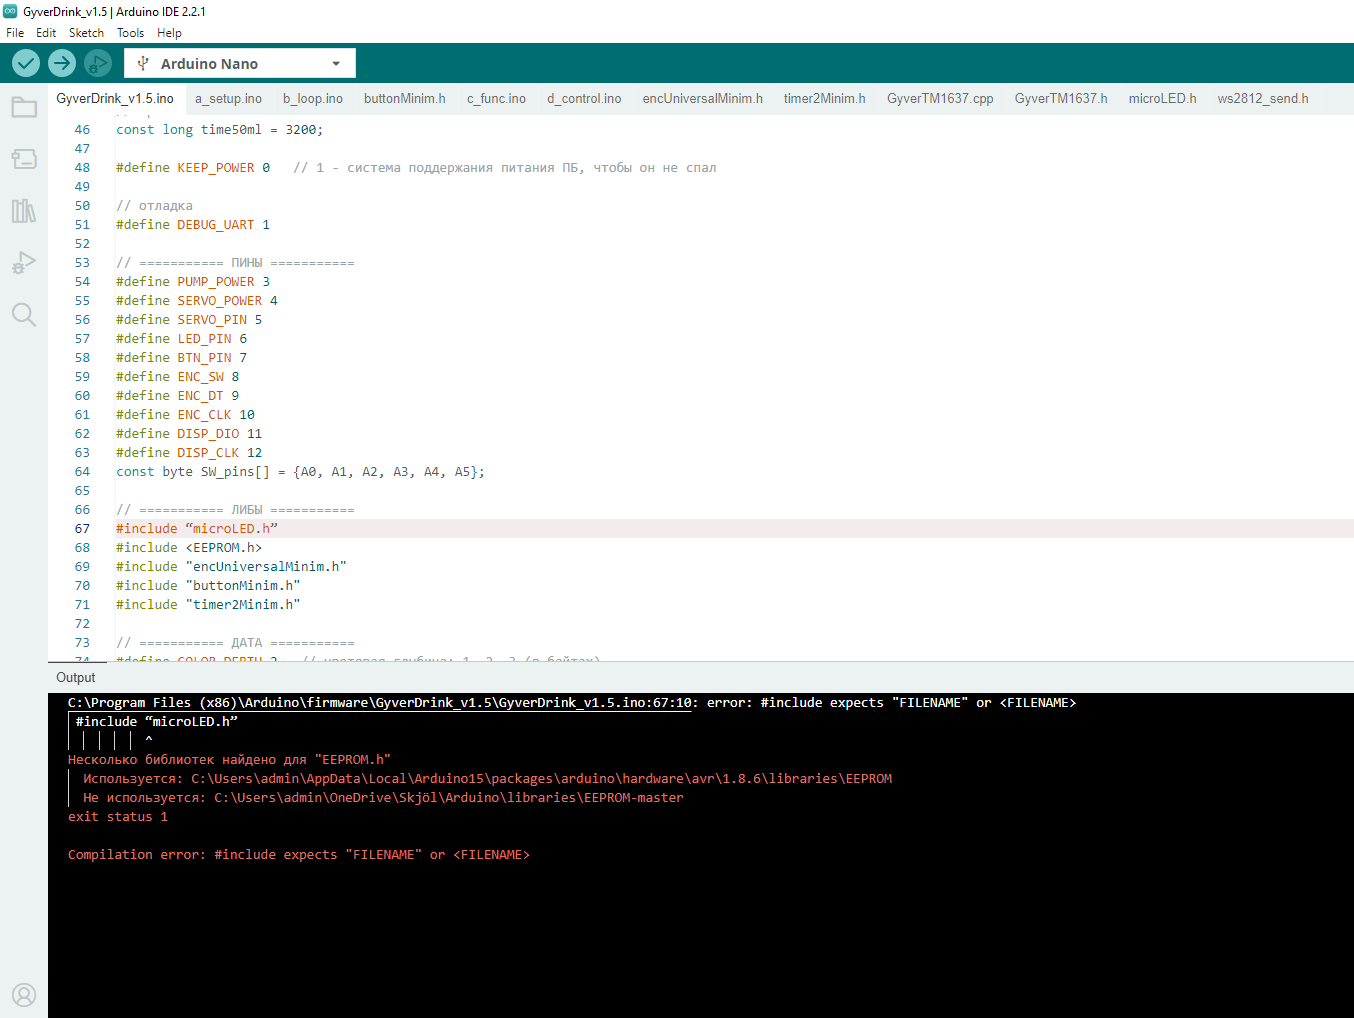Open the d_control.ino tab

coord(584,99)
